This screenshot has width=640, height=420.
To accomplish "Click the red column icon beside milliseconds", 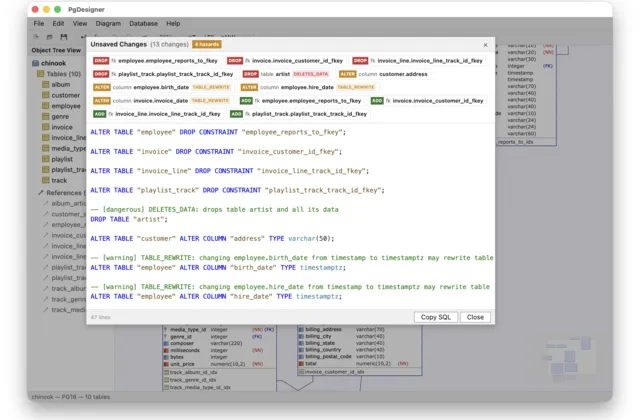I will pos(166,350).
